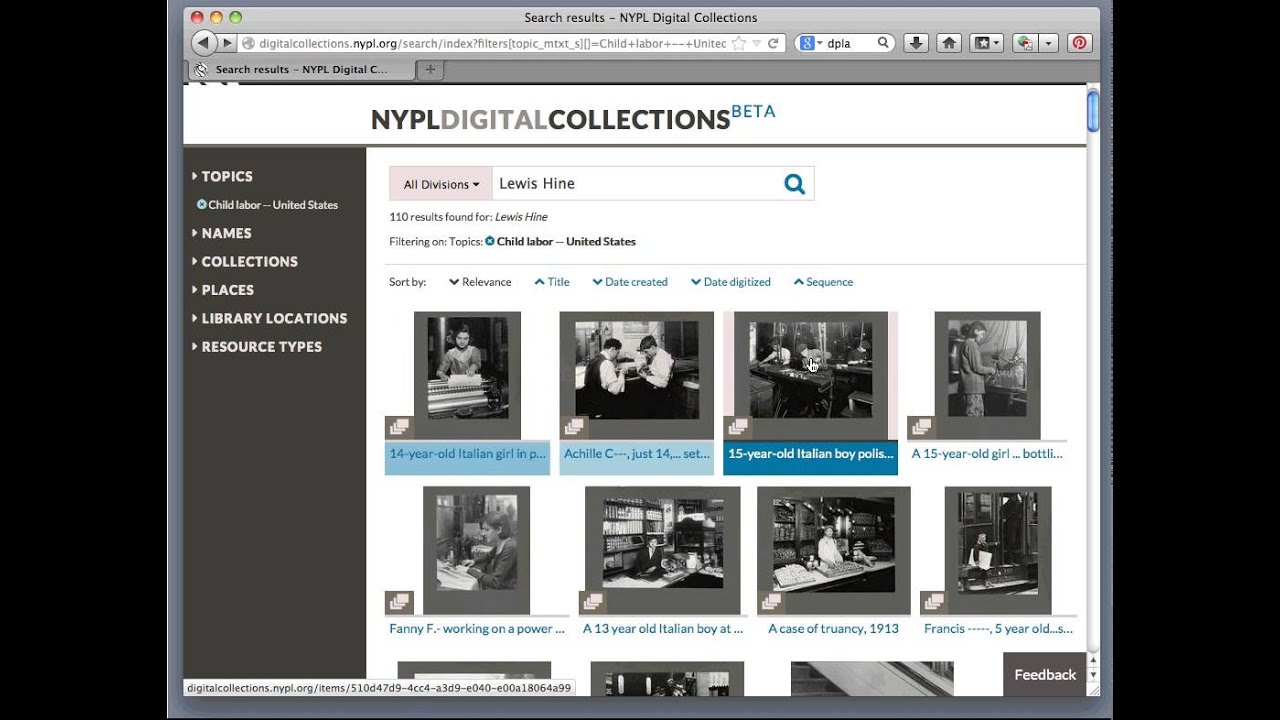The width and height of the screenshot is (1280, 720).
Task: Open the URL history dropdown arrow
Action: click(756, 43)
